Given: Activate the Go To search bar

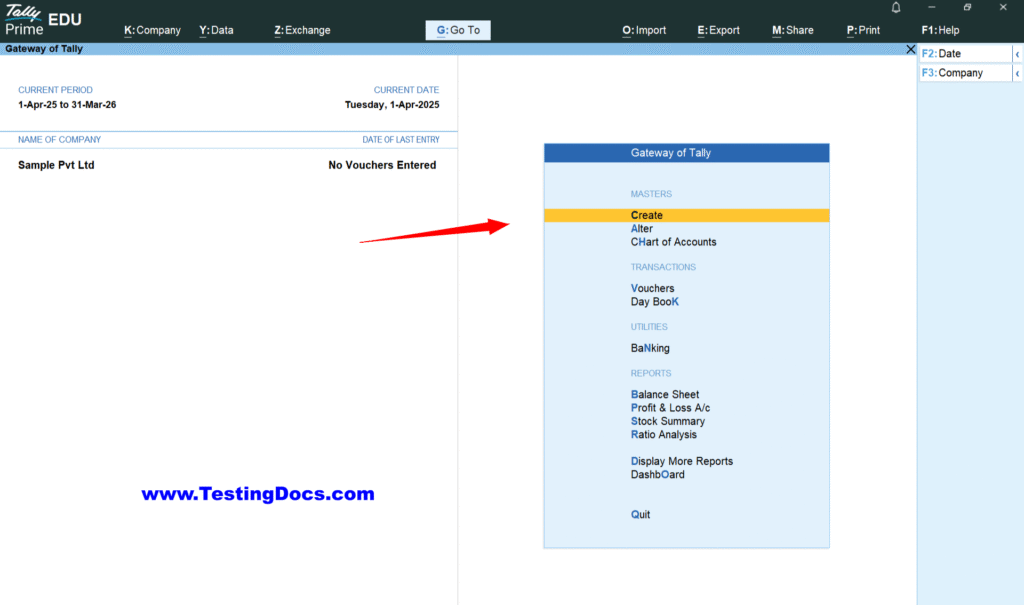Looking at the screenshot, I should click(458, 30).
